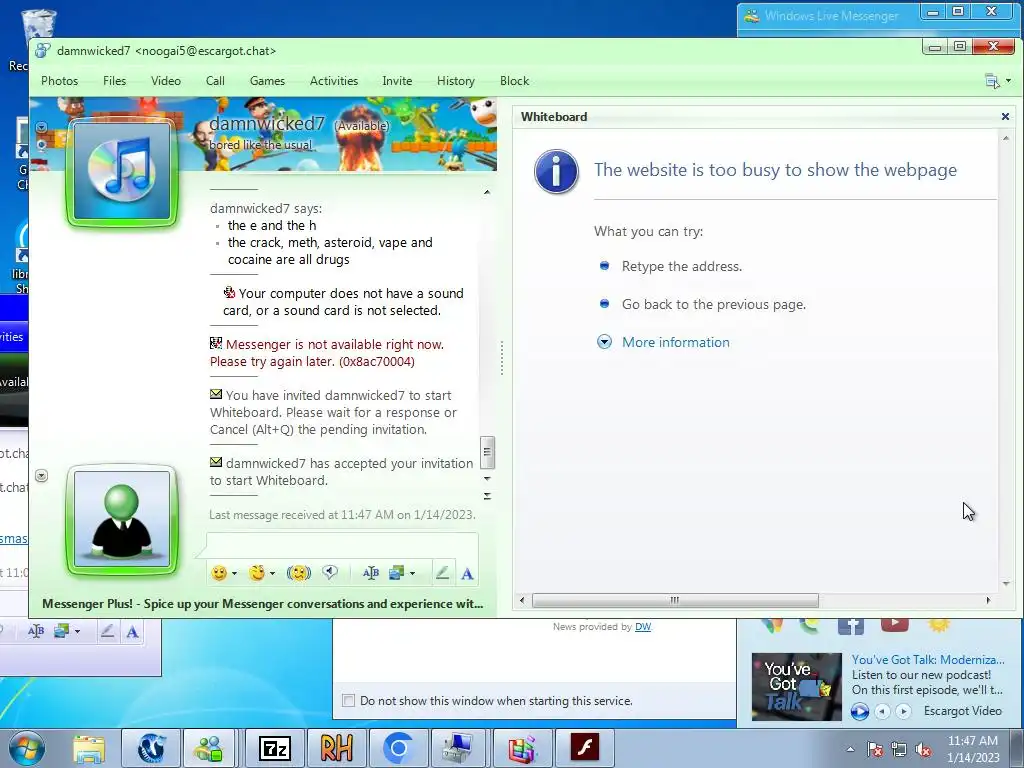Click the Video menu item
Image resolution: width=1024 pixels, height=768 pixels.
166,81
